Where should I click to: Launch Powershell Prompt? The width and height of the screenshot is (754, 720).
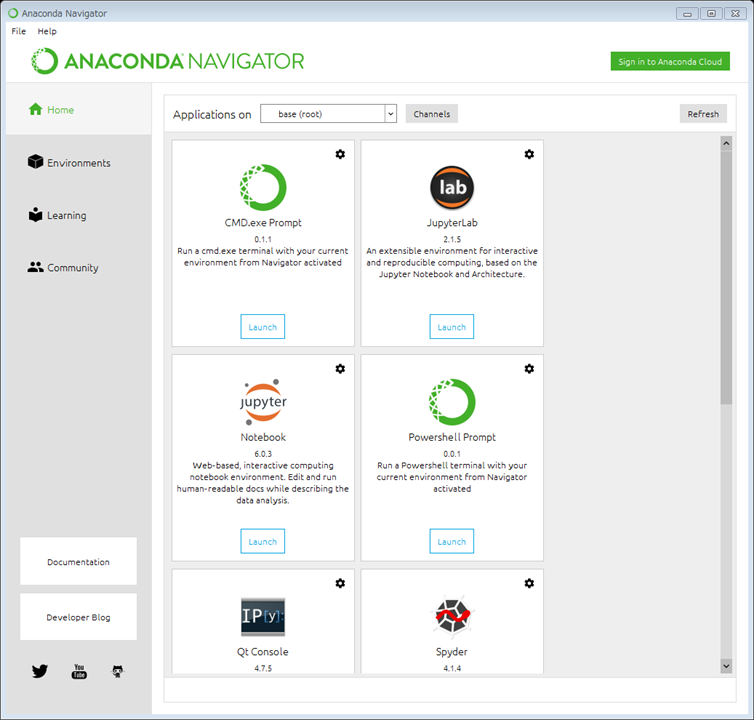[x=452, y=541]
